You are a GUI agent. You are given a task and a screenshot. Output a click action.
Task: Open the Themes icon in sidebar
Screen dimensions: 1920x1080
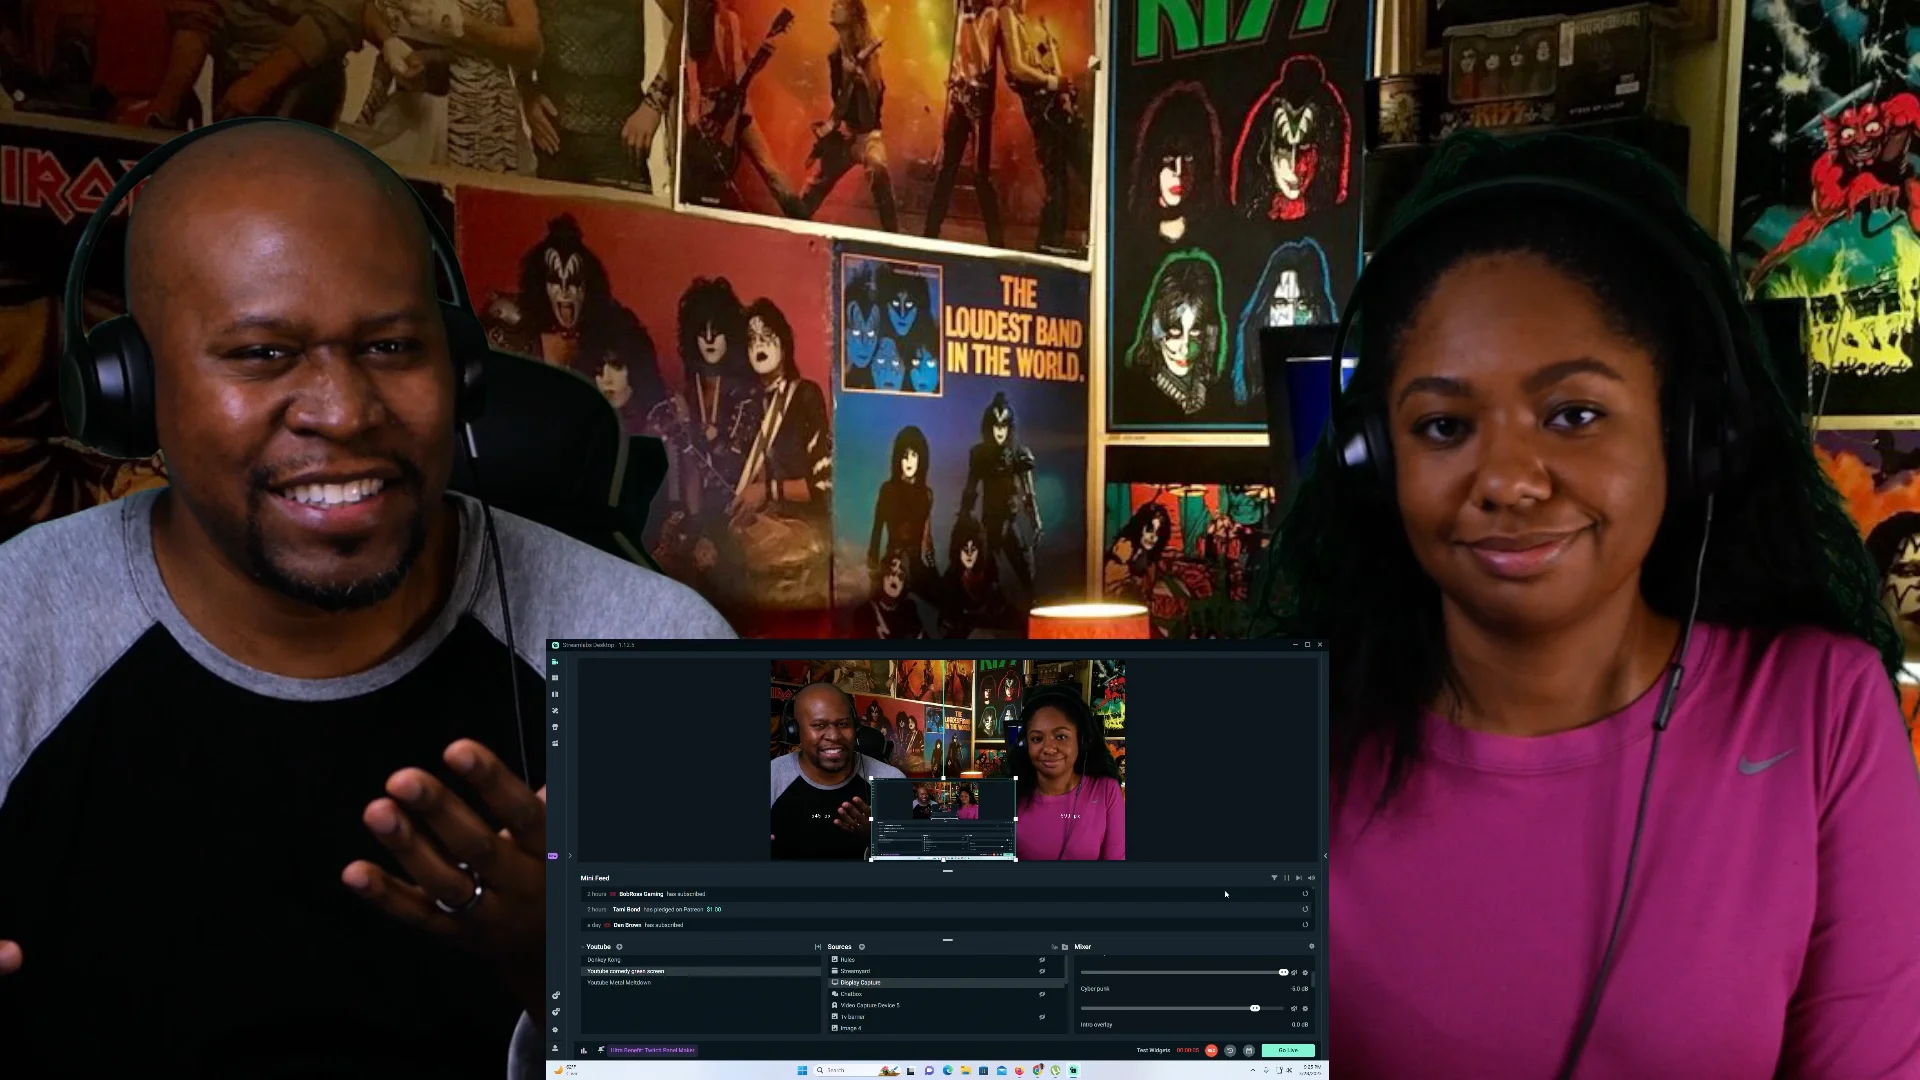555,711
